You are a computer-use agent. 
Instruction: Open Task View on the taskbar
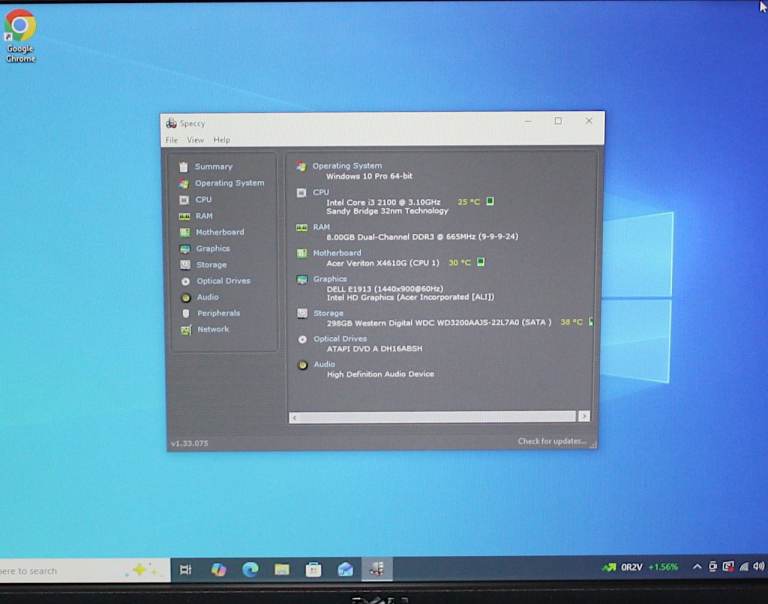point(186,570)
